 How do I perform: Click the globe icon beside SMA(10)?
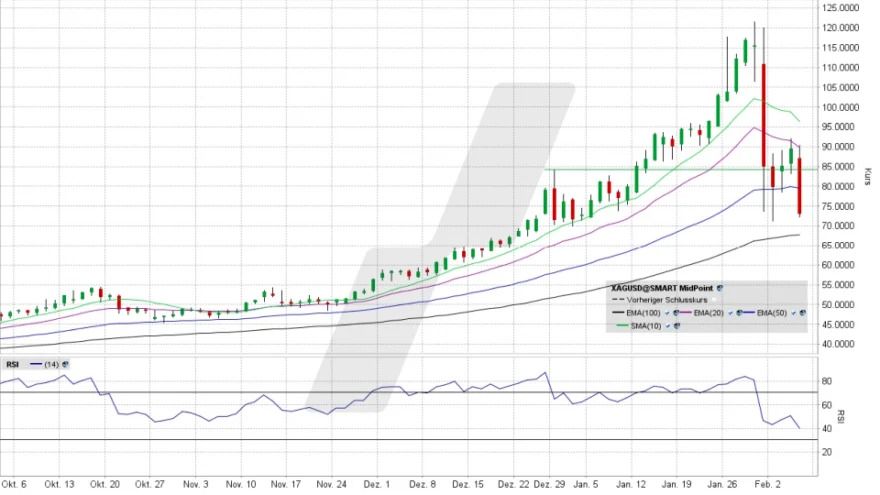(675, 325)
